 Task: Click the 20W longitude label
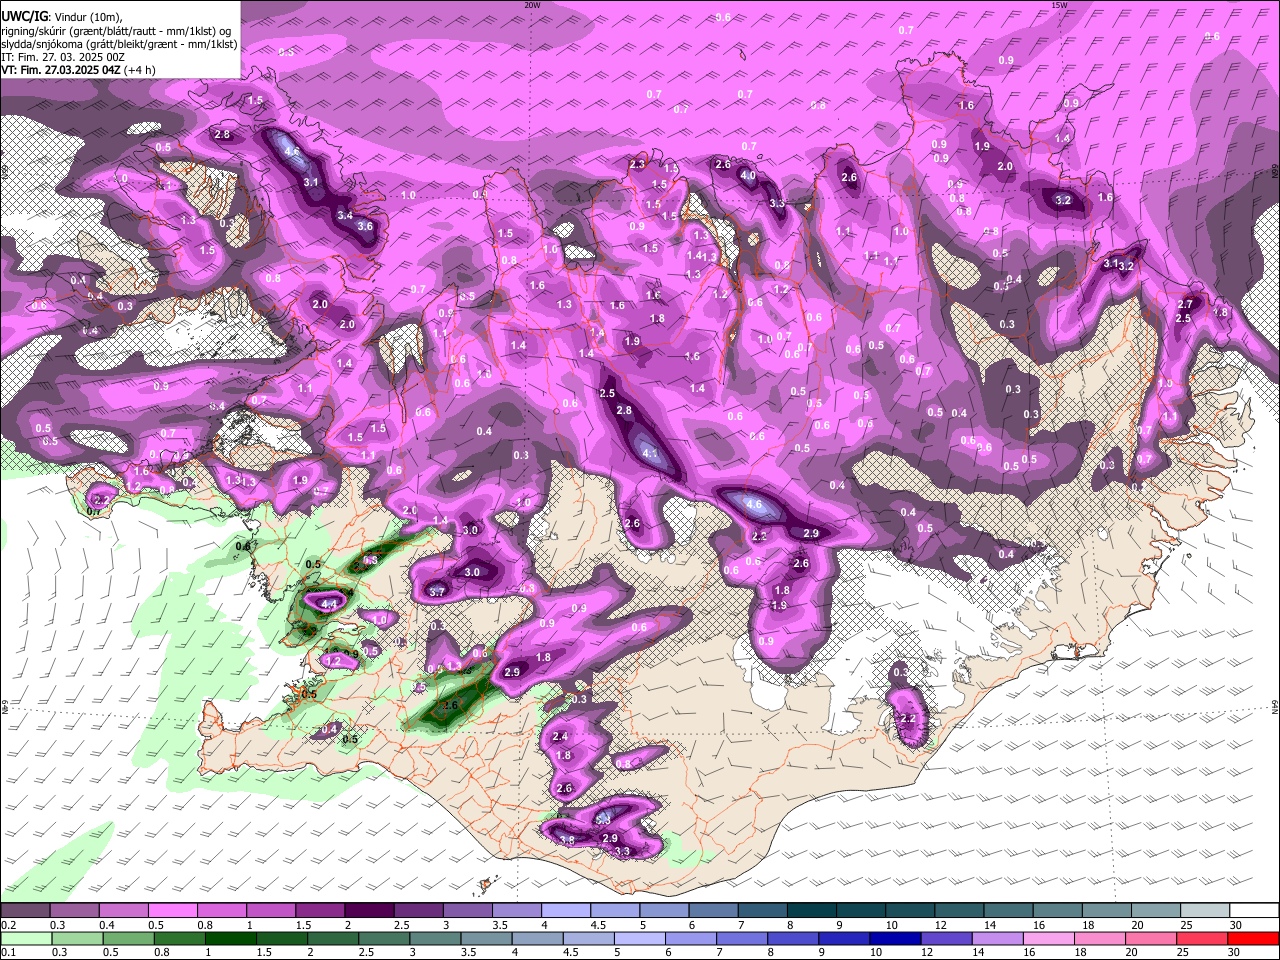pos(532,5)
